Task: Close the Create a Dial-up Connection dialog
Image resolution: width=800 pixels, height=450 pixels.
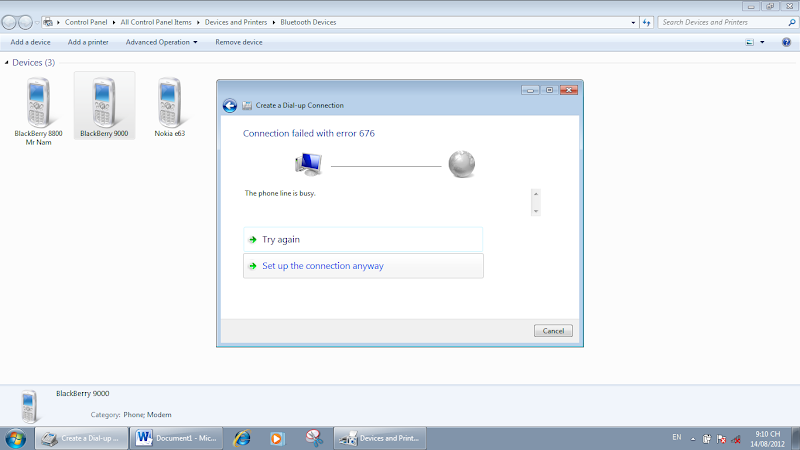Action: click(568, 90)
